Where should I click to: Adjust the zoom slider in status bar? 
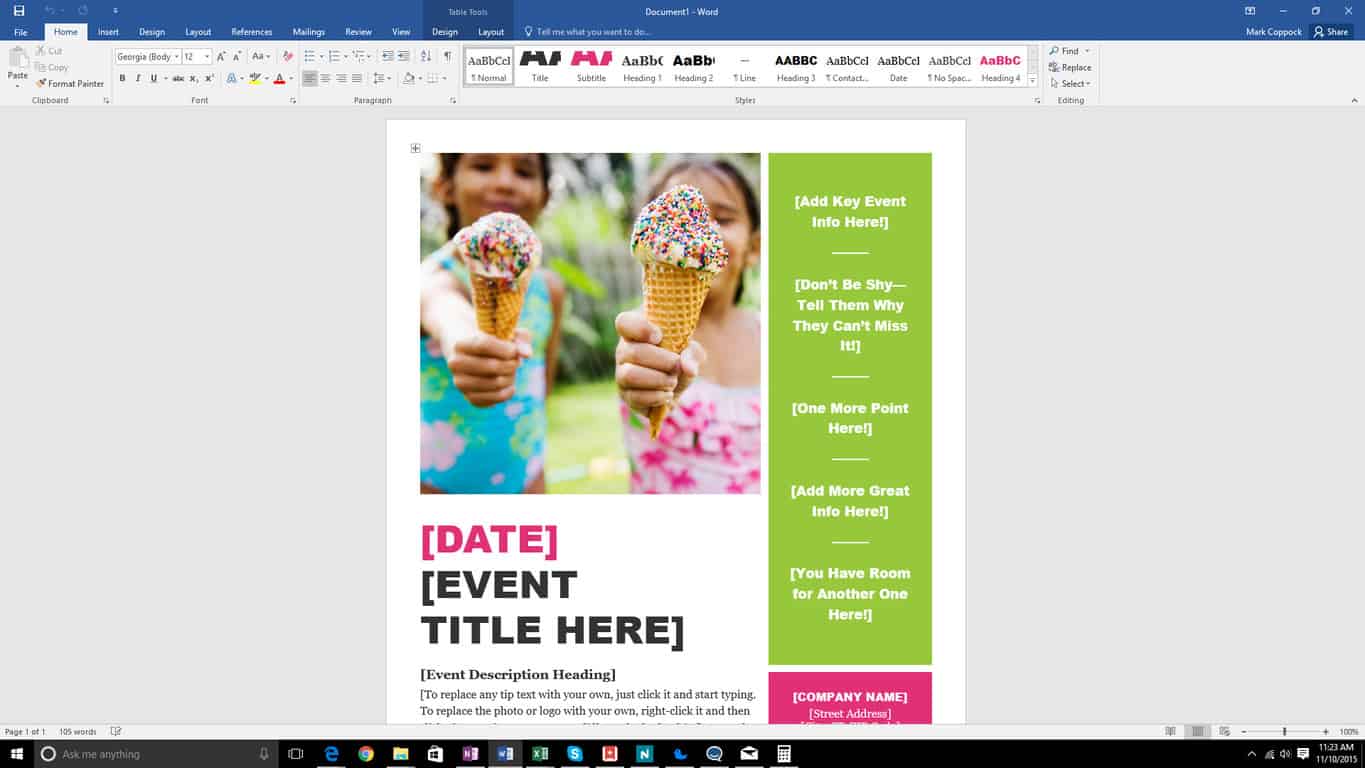click(1284, 732)
